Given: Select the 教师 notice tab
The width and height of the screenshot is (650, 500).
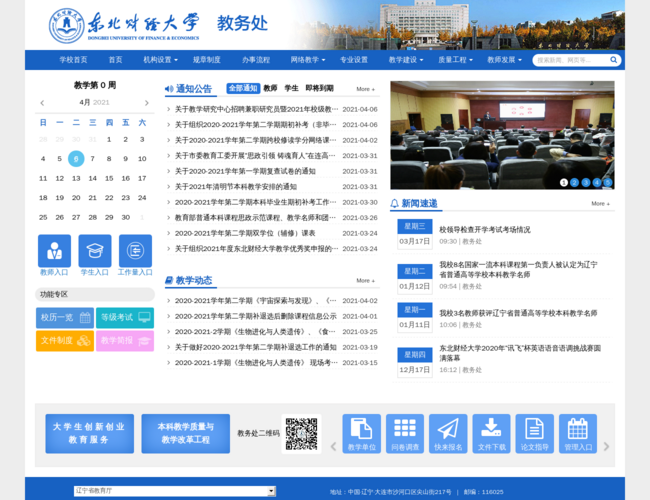Looking at the screenshot, I should 270,88.
